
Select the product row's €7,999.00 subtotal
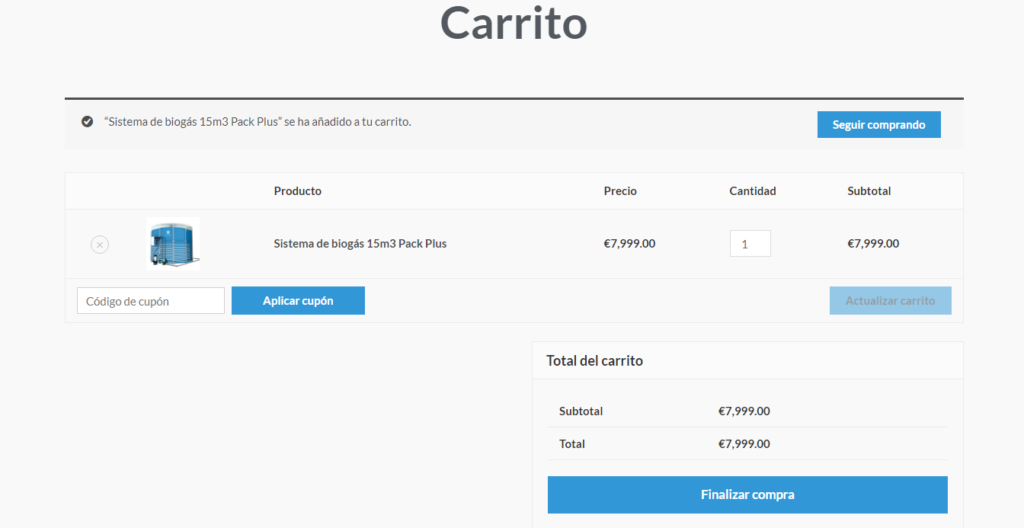coord(873,244)
